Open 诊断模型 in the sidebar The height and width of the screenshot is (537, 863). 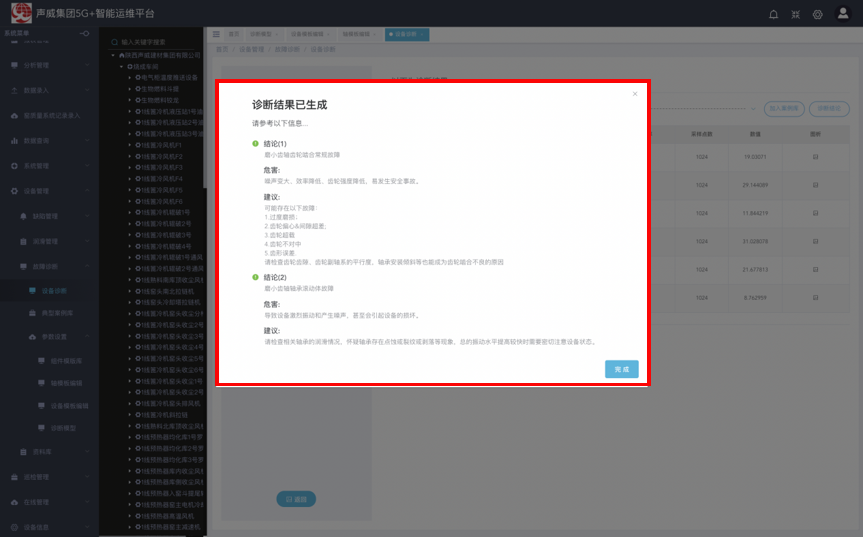click(x=64, y=427)
